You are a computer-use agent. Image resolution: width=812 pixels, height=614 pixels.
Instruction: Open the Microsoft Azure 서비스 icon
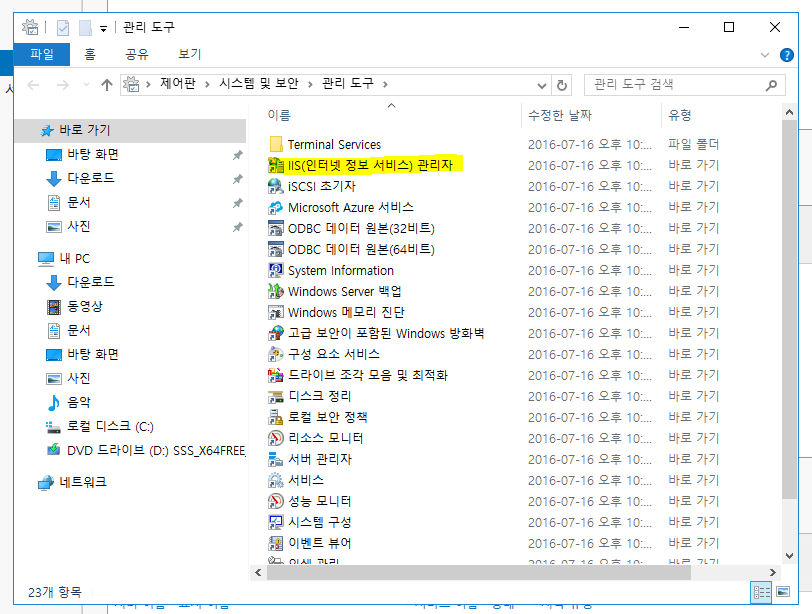pos(276,207)
